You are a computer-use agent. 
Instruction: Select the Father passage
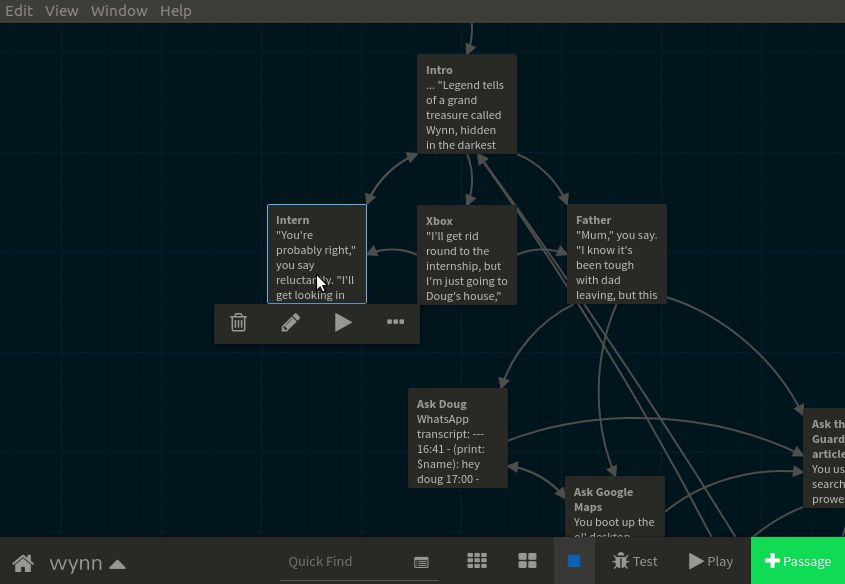coord(617,254)
